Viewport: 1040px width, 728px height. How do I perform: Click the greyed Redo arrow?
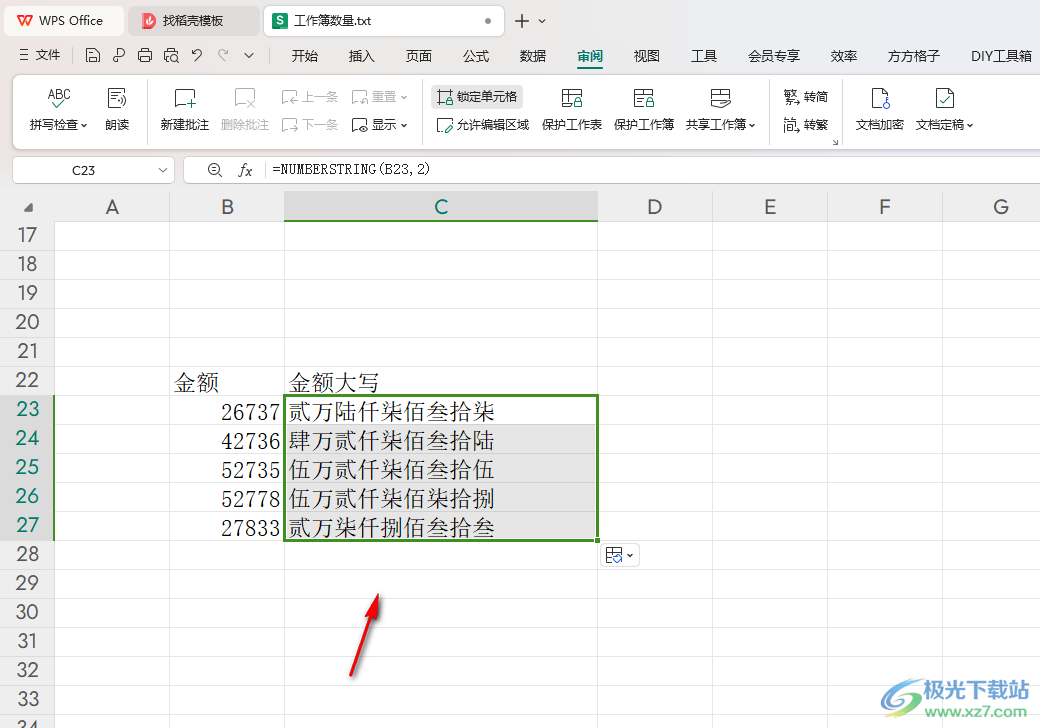pyautogui.click(x=224, y=56)
